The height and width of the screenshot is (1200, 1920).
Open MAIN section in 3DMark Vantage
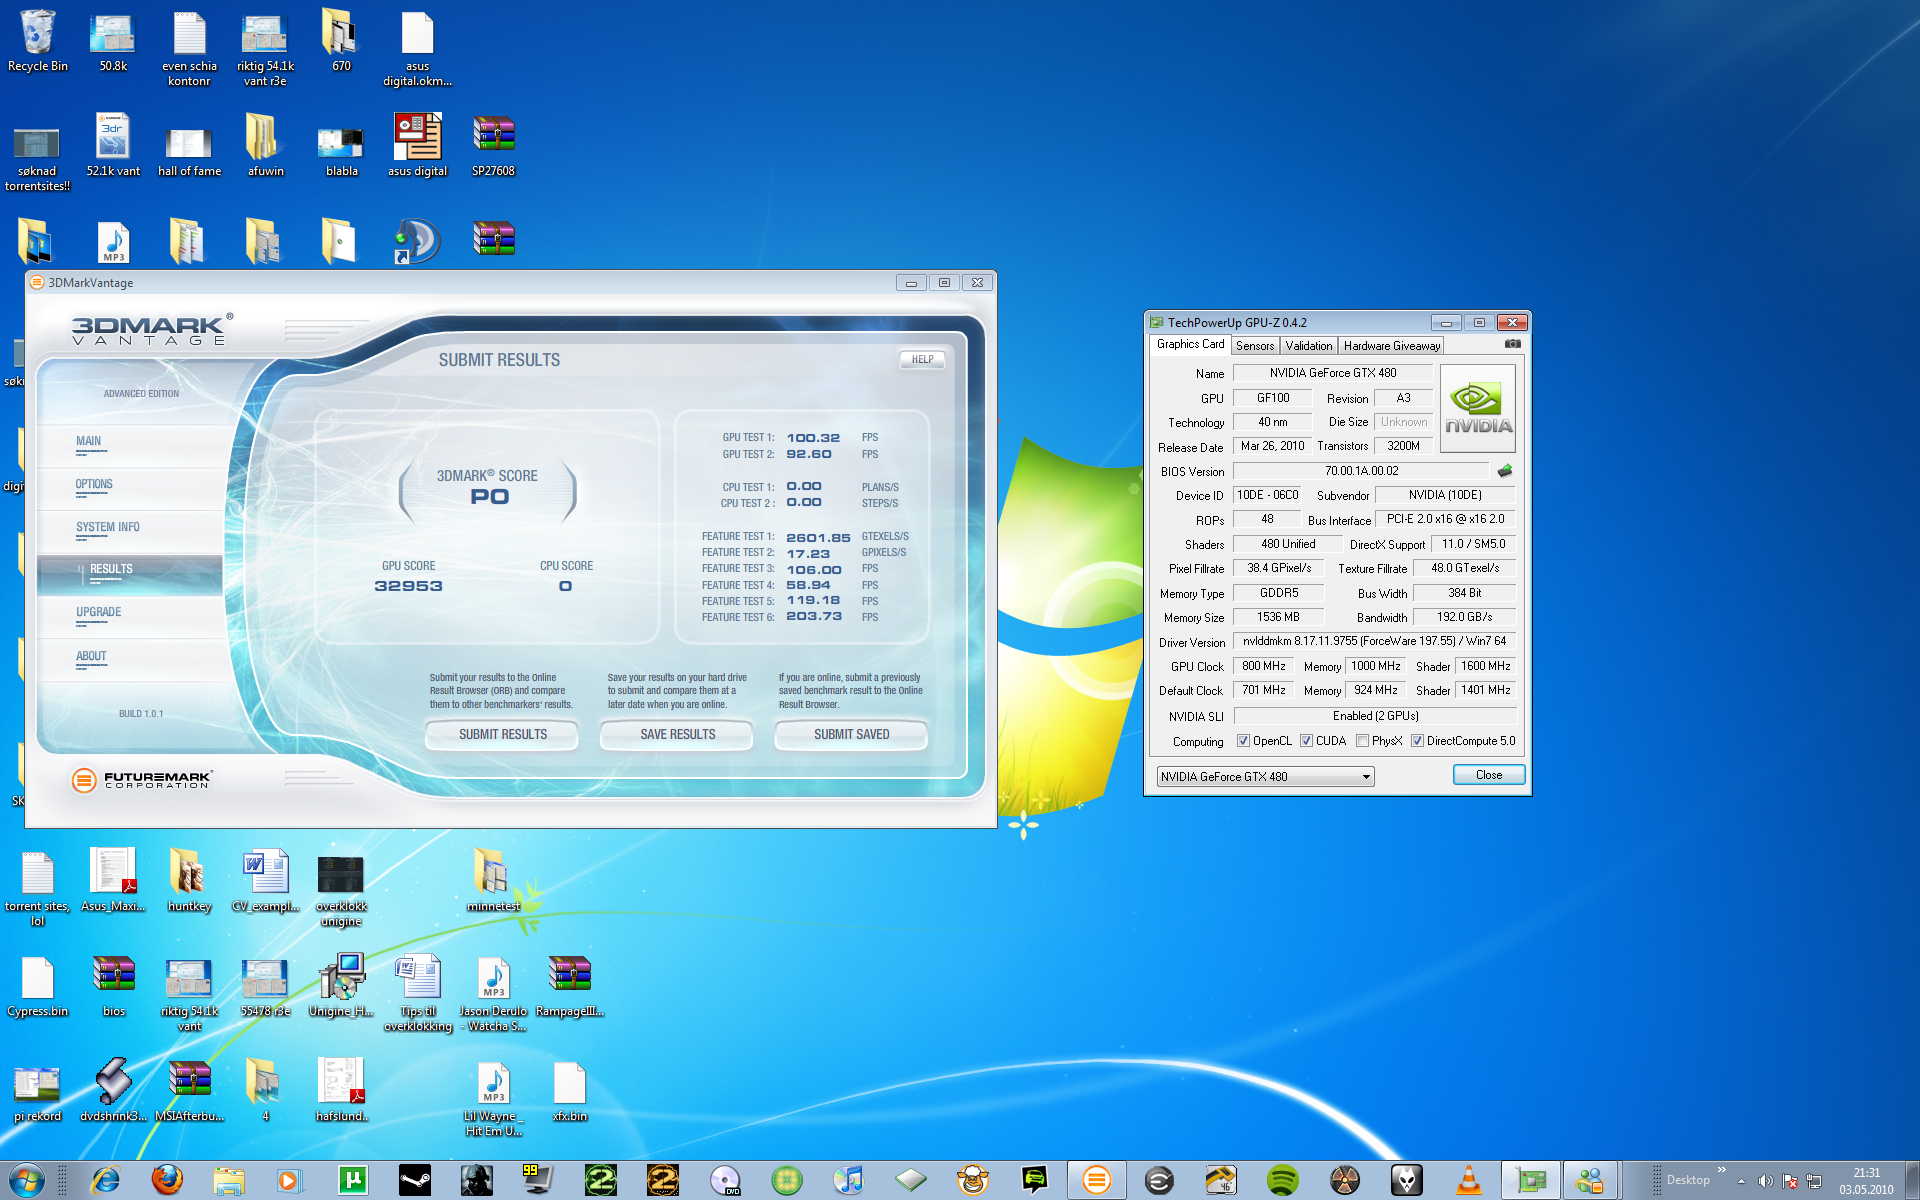tap(130, 445)
